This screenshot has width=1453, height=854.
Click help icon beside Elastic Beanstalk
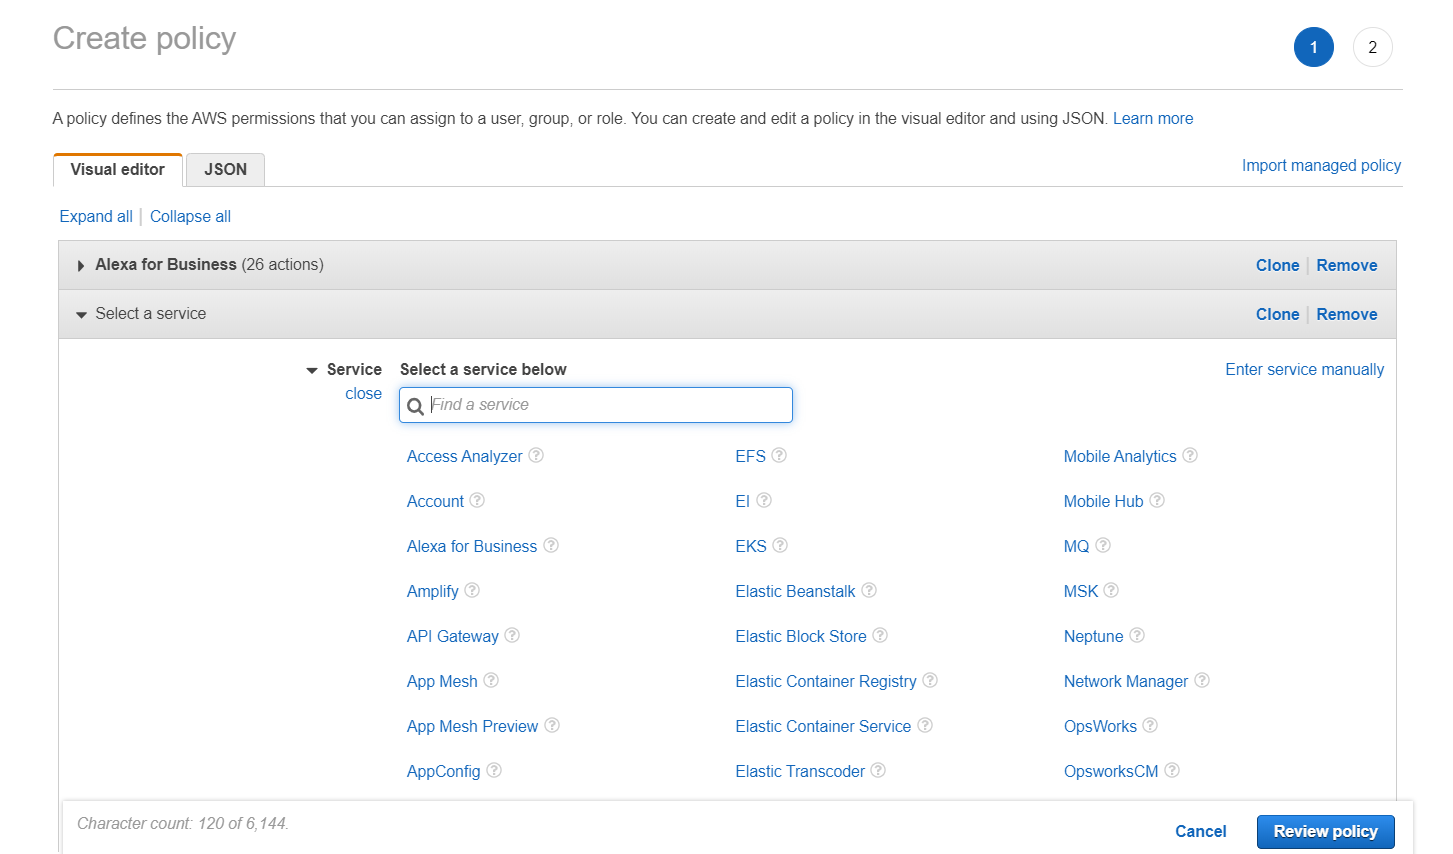[x=869, y=590]
